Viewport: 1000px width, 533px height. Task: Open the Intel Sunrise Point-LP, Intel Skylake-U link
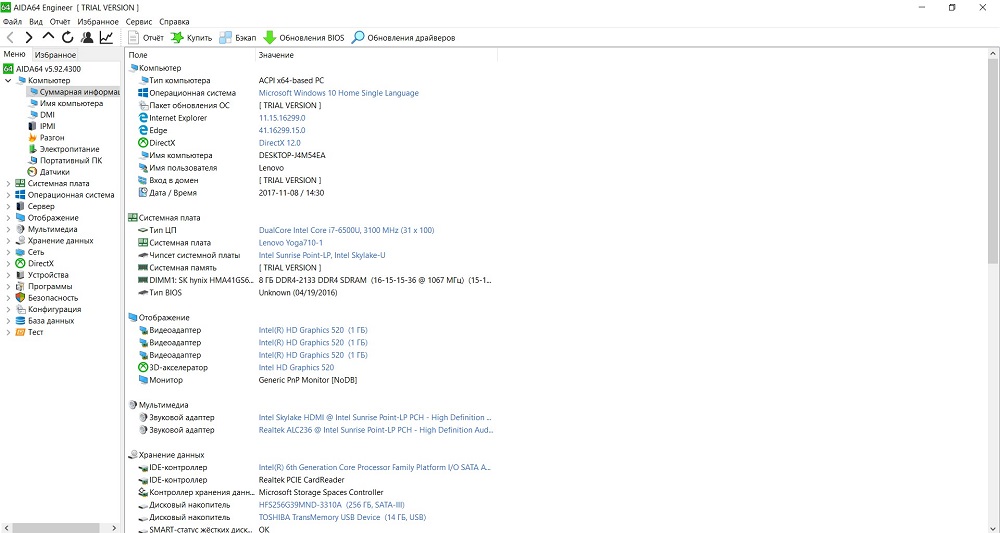coord(322,255)
